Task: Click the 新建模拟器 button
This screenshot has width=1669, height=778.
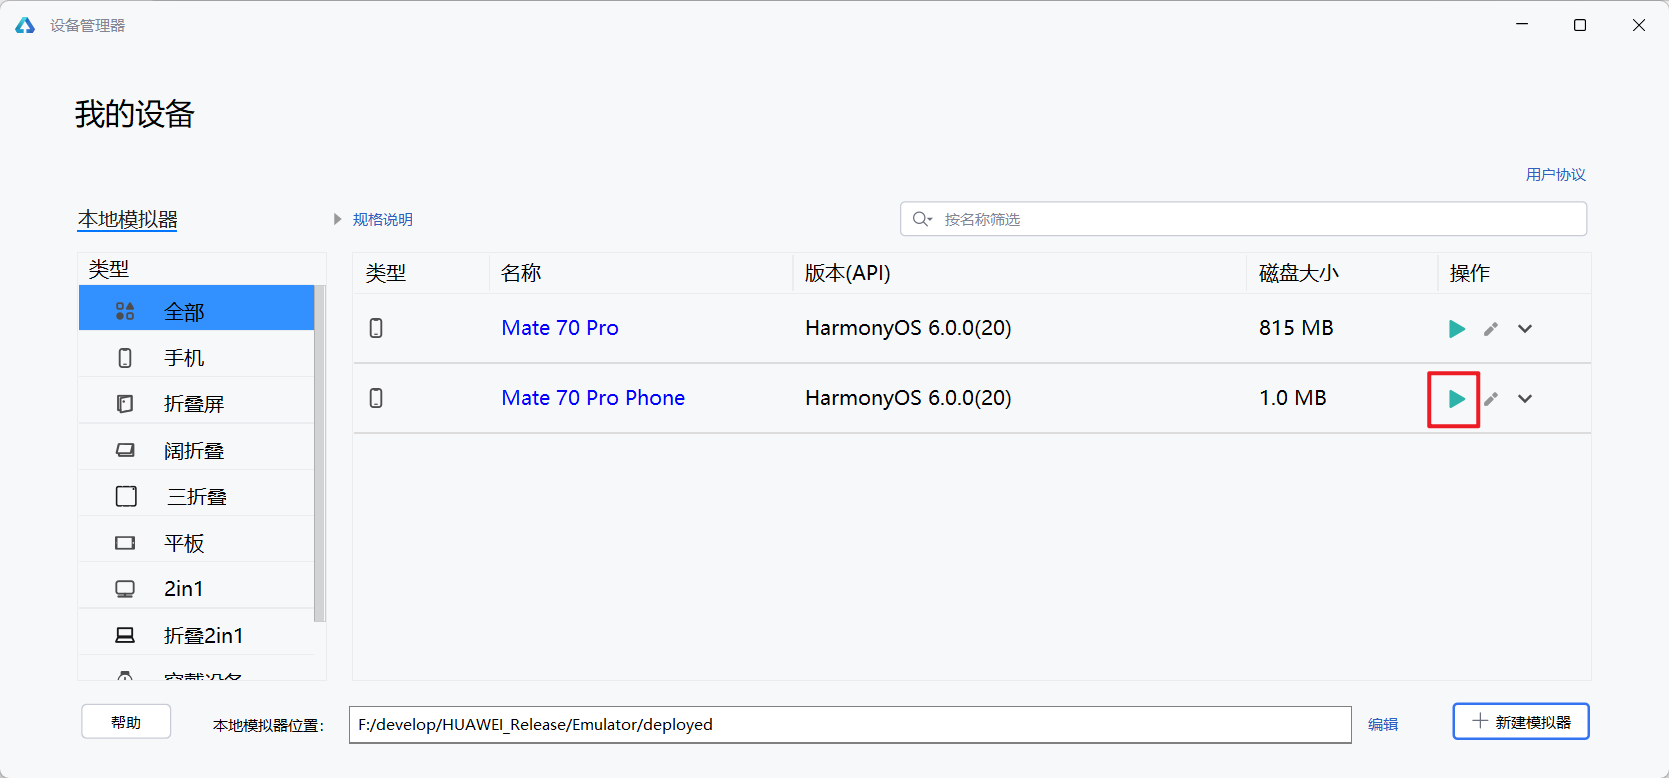Action: (x=1521, y=721)
